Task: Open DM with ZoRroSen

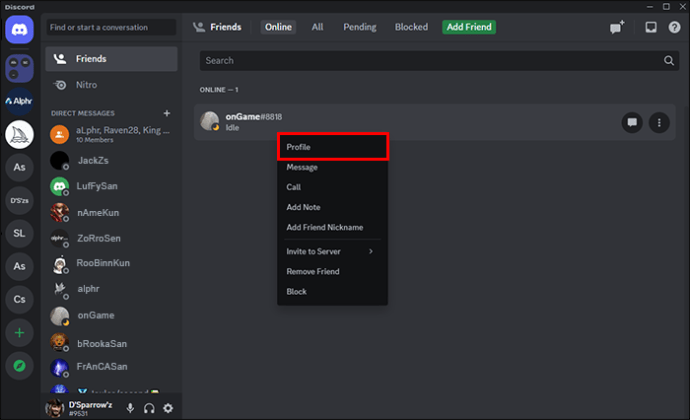Action: (x=111, y=238)
